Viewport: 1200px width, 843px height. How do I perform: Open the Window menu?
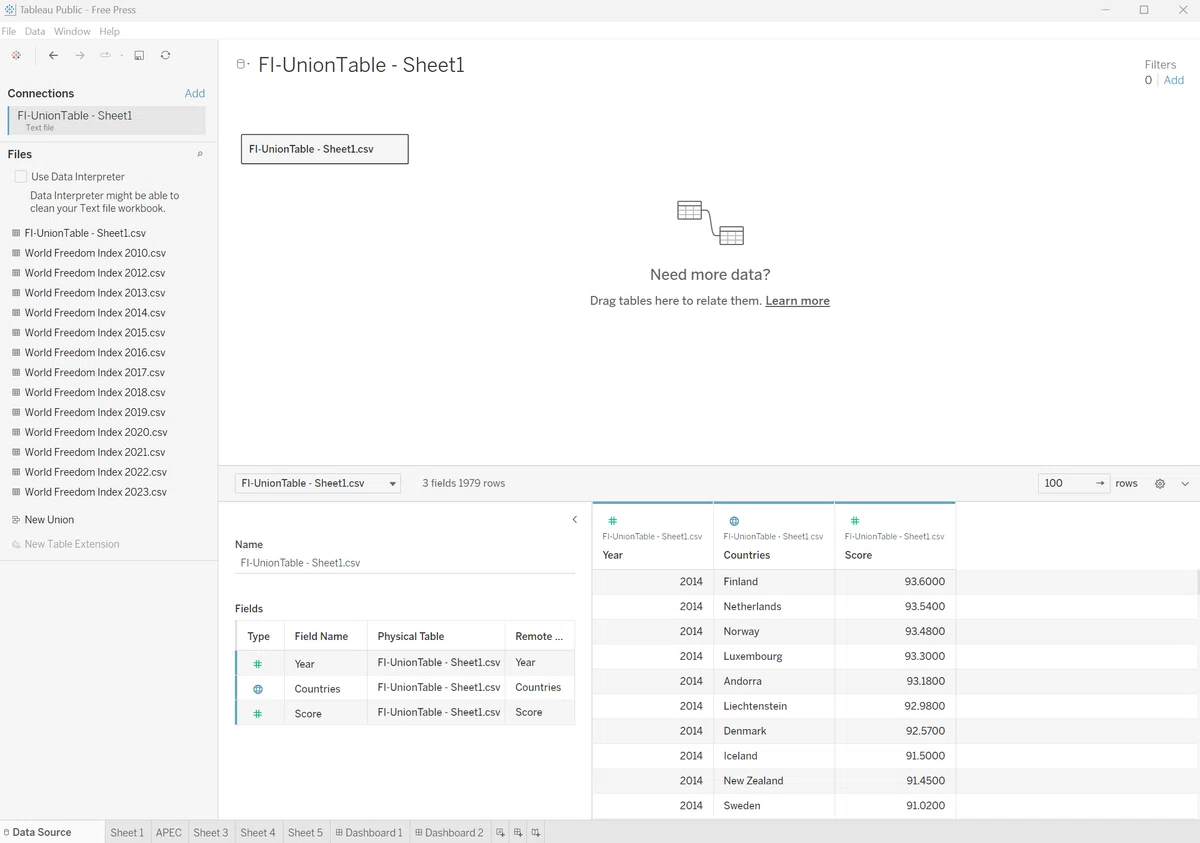72,32
